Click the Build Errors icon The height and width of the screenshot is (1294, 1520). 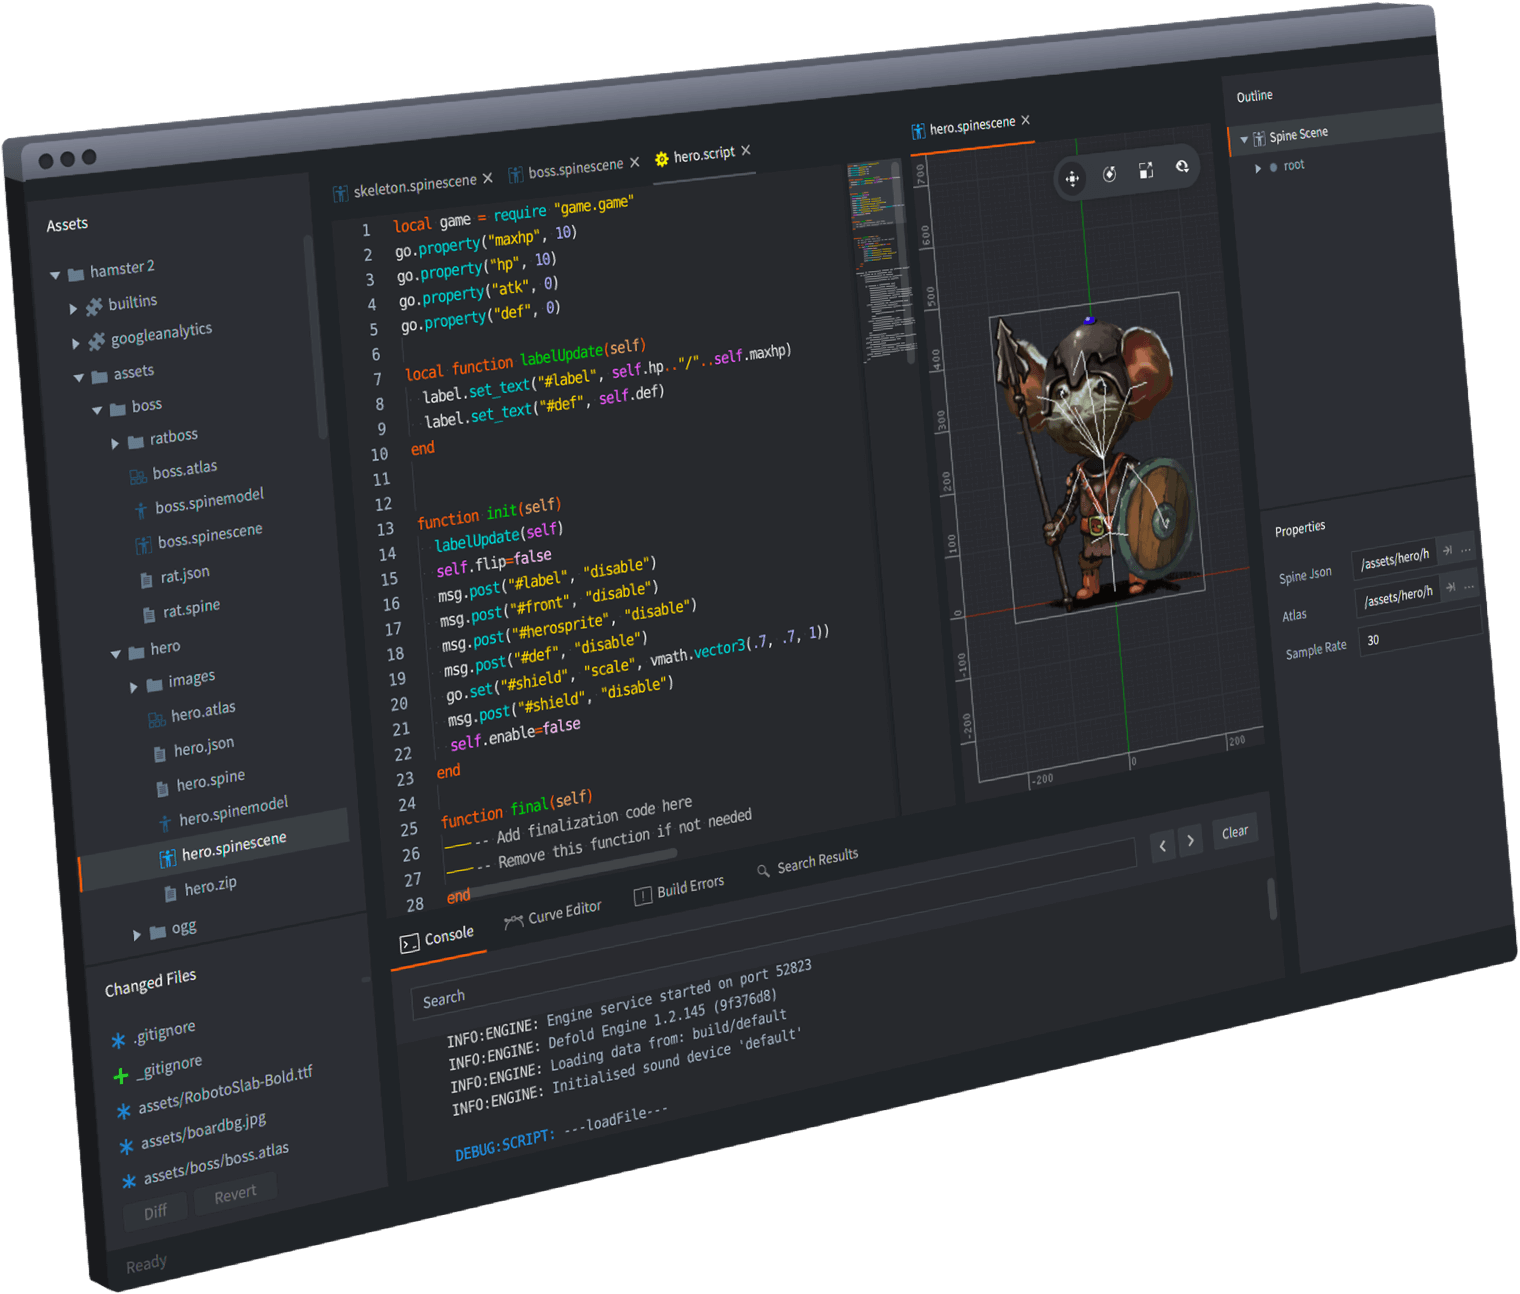tap(642, 897)
